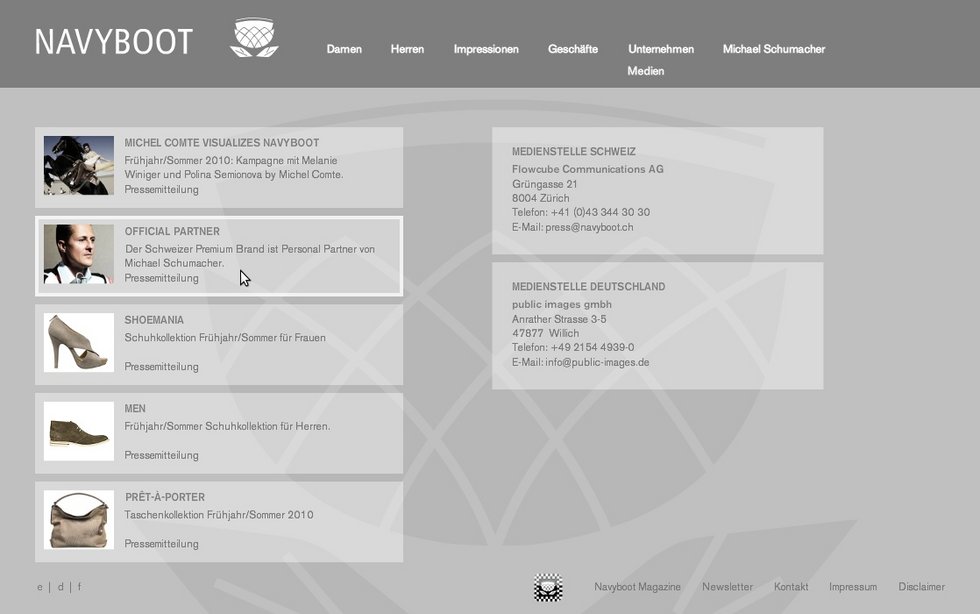Open Pressemitteilung for Men's shoe collection

point(161,455)
